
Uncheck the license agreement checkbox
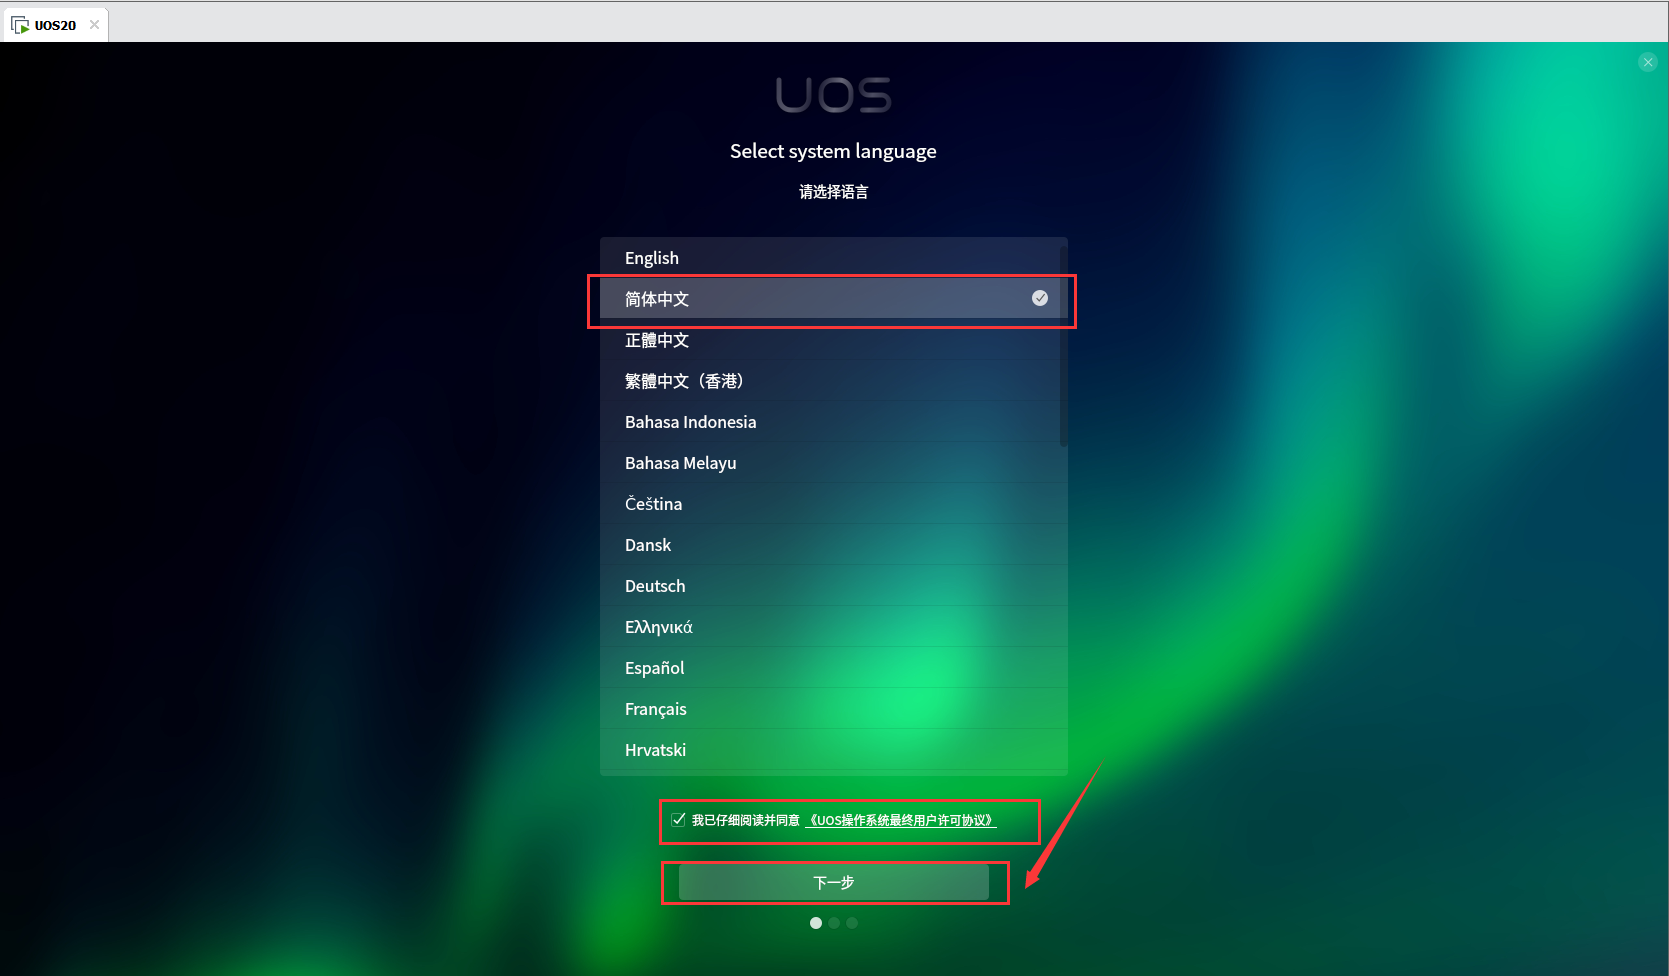(677, 819)
